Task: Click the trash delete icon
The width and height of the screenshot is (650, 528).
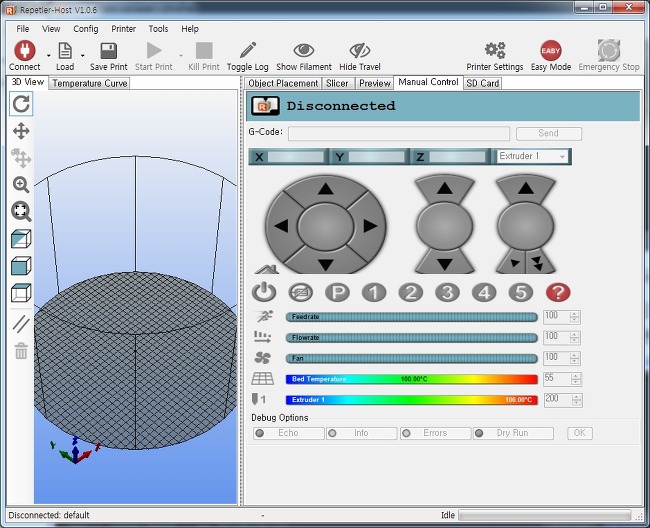Action: 21,351
